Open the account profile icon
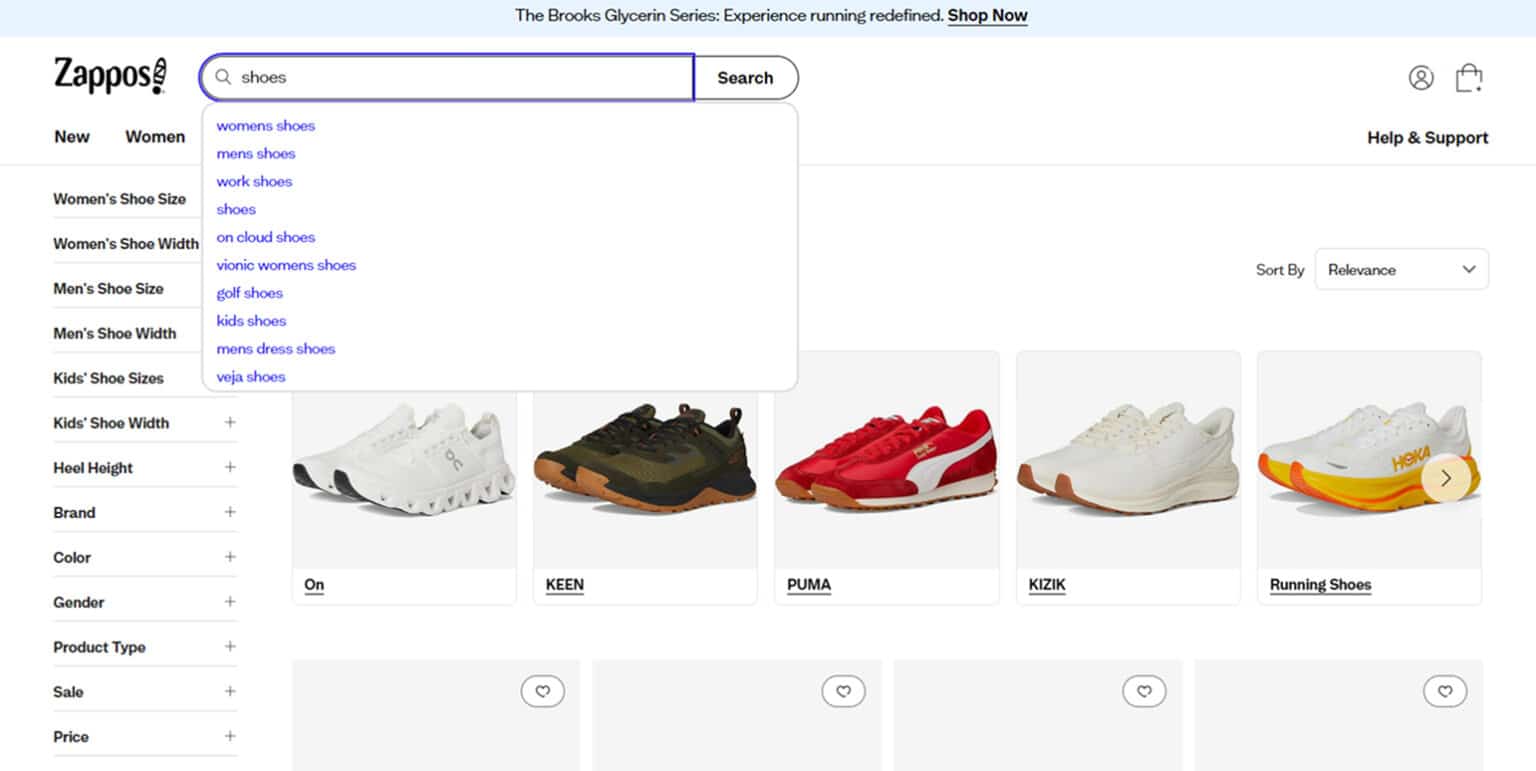 pos(1421,78)
